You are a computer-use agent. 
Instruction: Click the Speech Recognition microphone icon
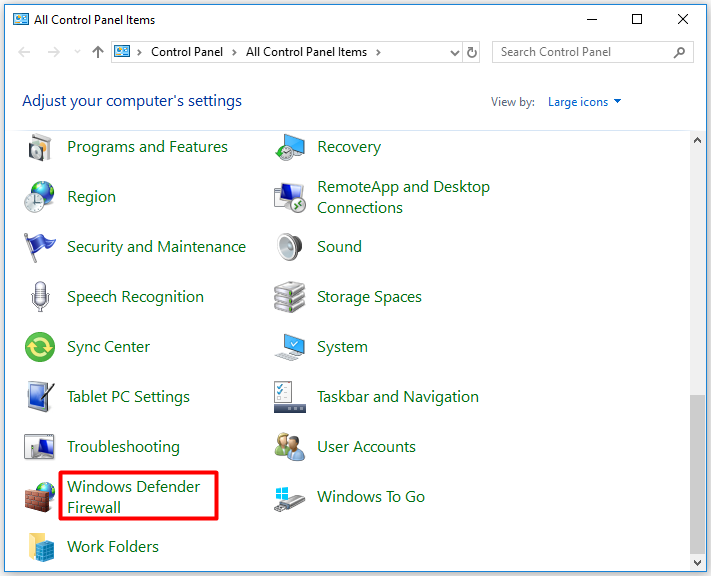click(x=40, y=297)
